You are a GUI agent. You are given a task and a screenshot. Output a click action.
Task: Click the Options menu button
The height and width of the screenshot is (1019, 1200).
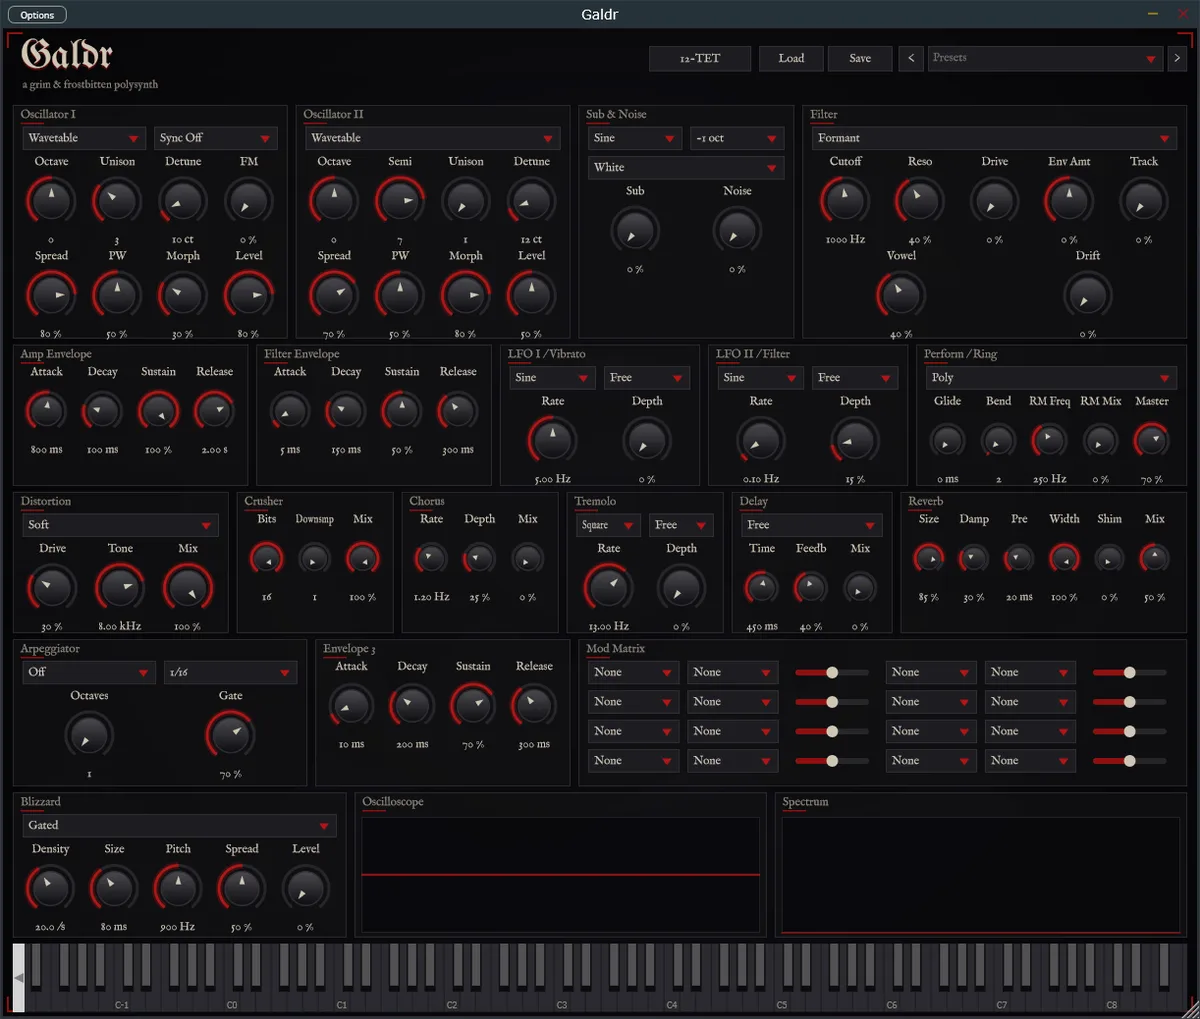37,15
